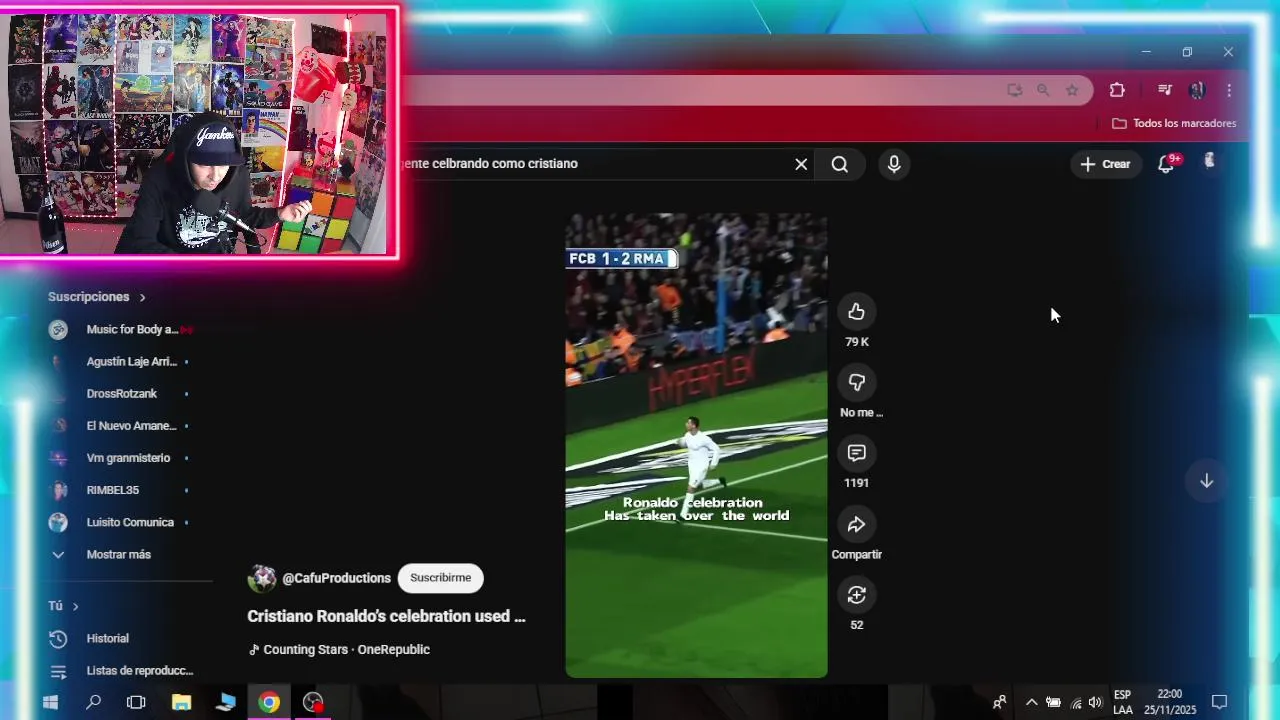The height and width of the screenshot is (720, 1280).
Task: Open Todos los marcadores folder
Action: click(x=1174, y=123)
